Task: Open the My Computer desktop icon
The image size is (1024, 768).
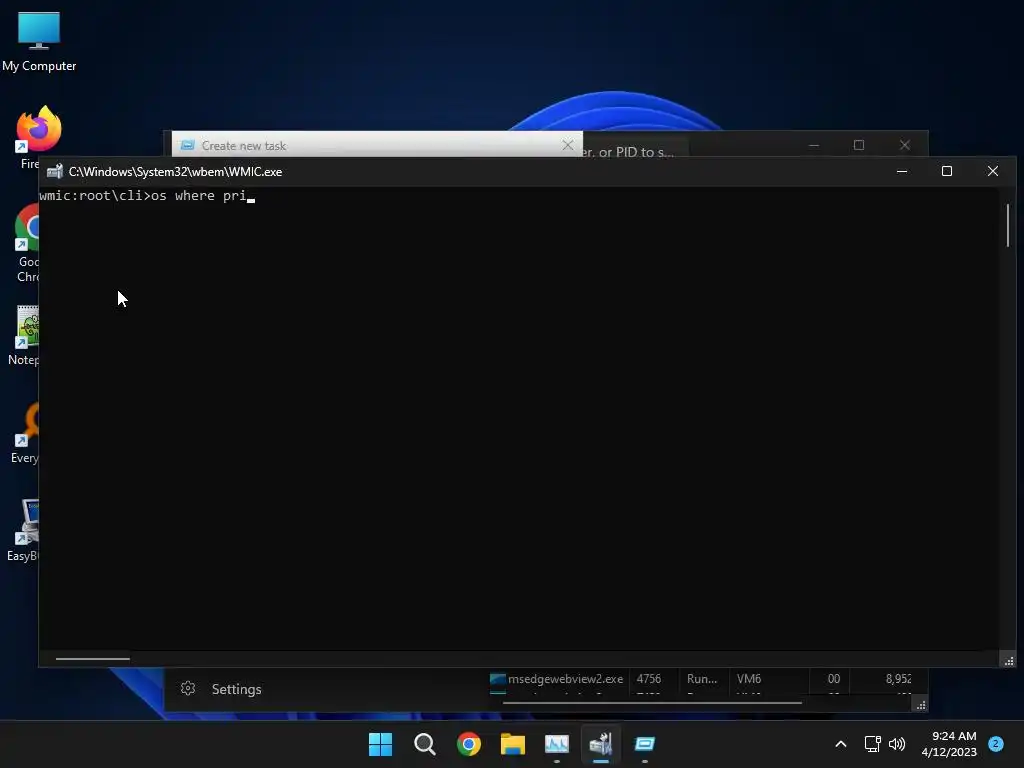Action: point(39,41)
